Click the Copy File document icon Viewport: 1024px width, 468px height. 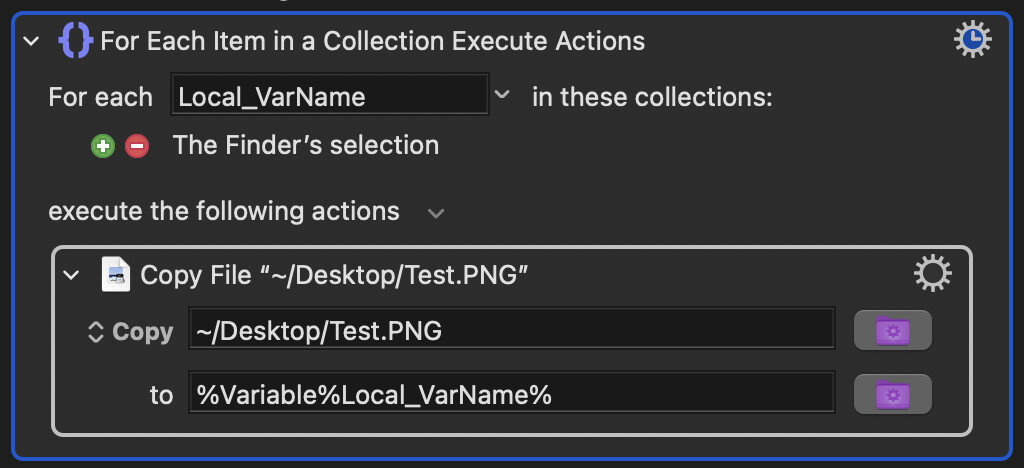(116, 275)
